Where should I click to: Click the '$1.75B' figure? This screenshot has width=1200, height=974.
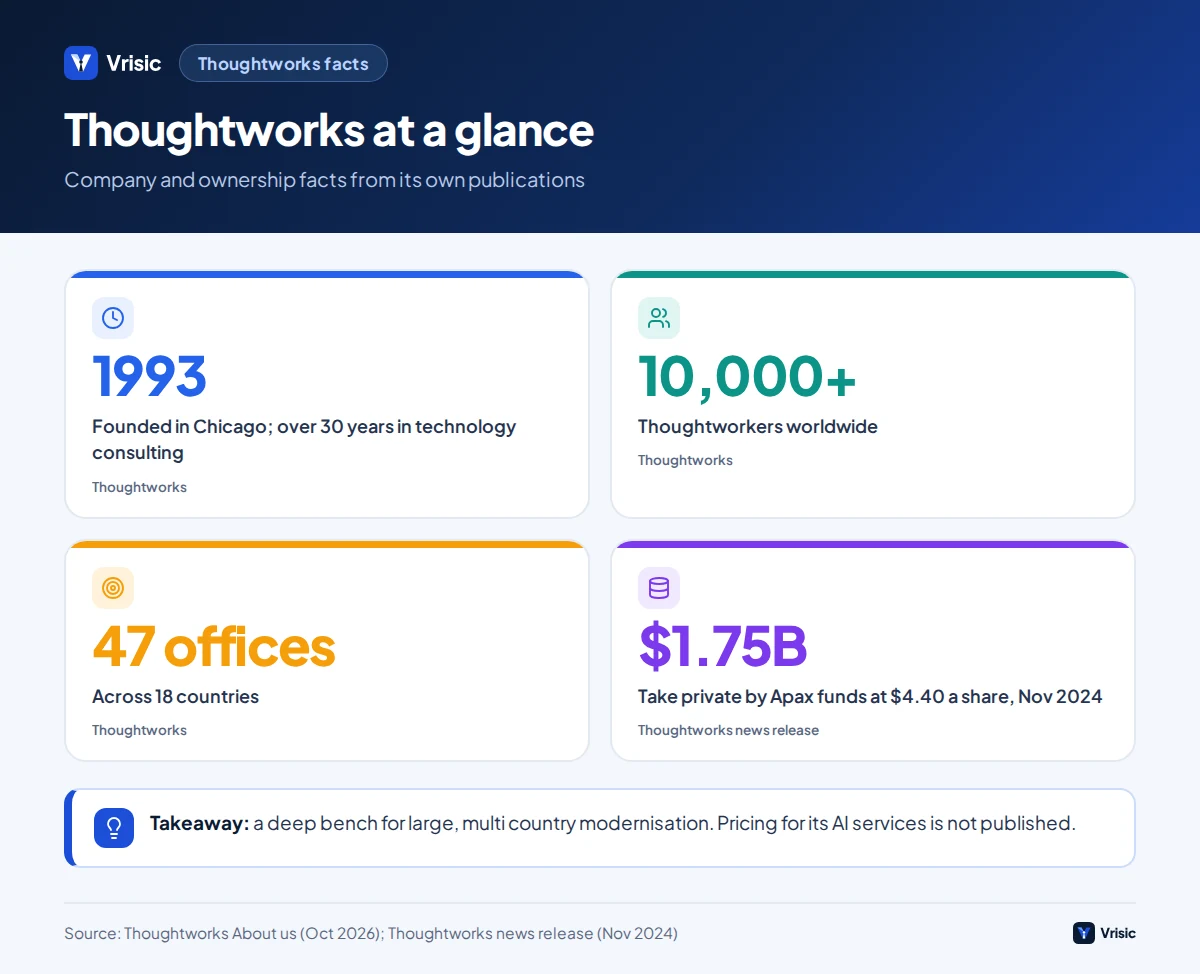723,646
